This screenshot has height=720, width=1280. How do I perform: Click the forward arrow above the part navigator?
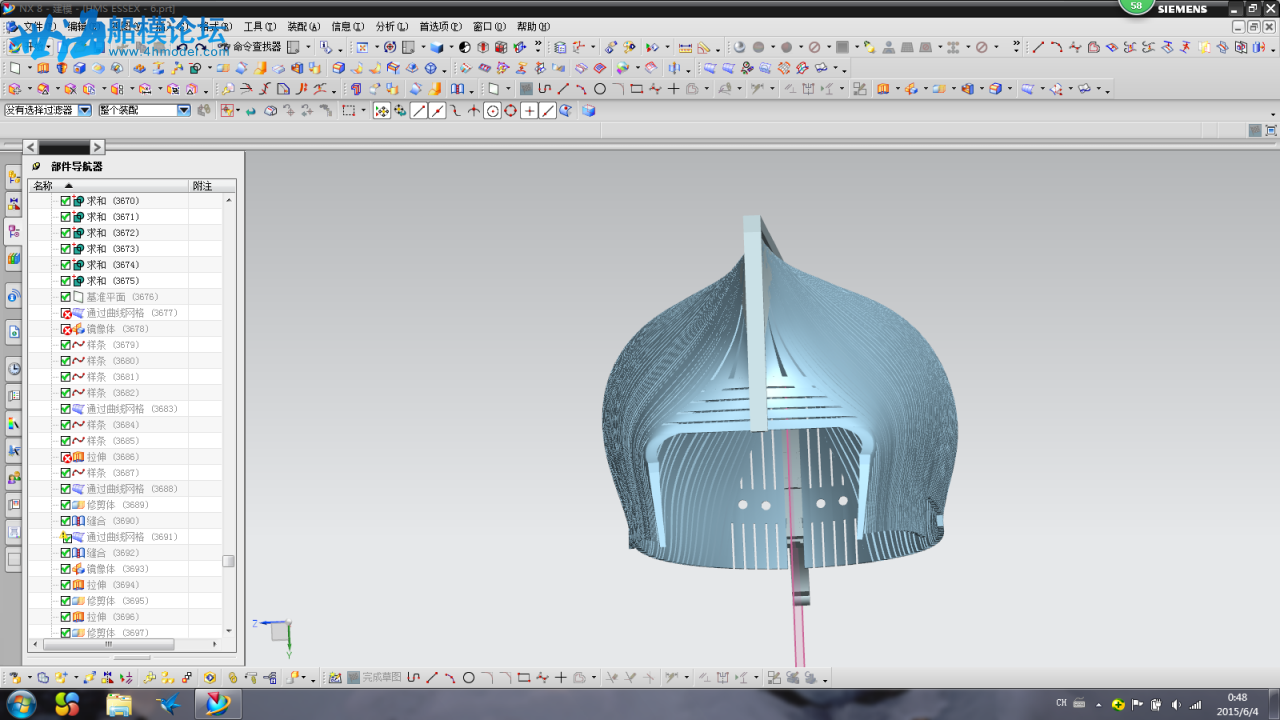click(97, 147)
